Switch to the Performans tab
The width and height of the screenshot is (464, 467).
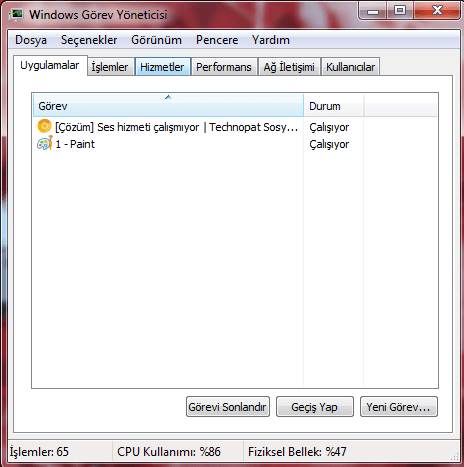tap(224, 67)
